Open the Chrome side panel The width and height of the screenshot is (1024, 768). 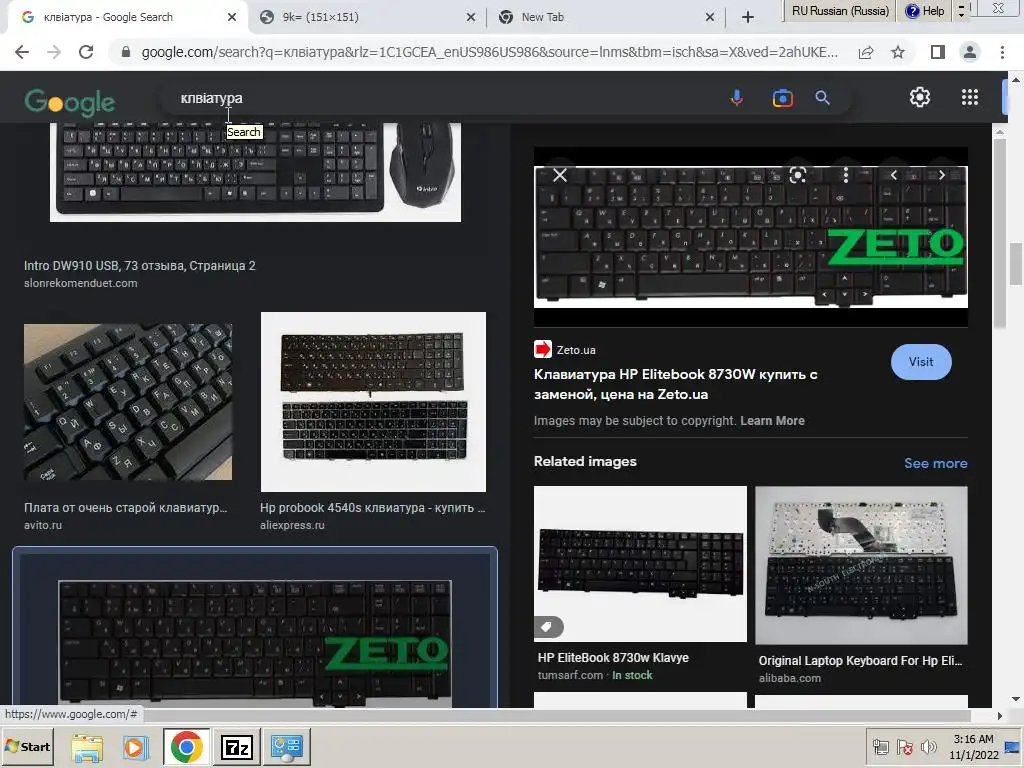click(938, 52)
